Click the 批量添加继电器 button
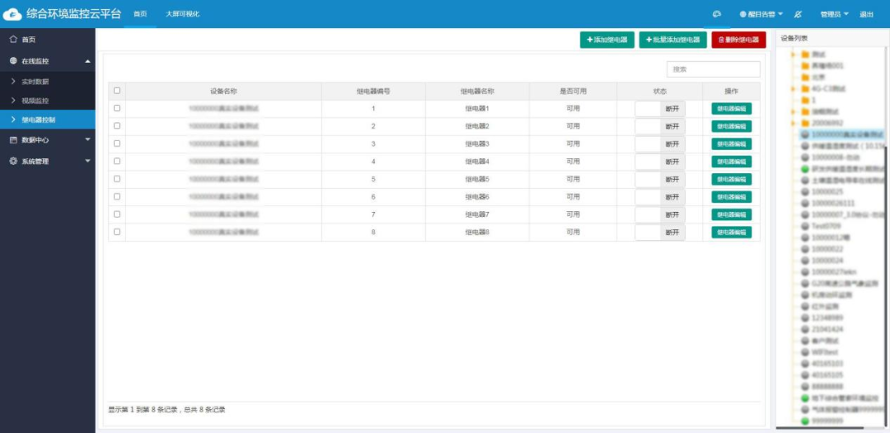The image size is (890, 433). point(673,40)
